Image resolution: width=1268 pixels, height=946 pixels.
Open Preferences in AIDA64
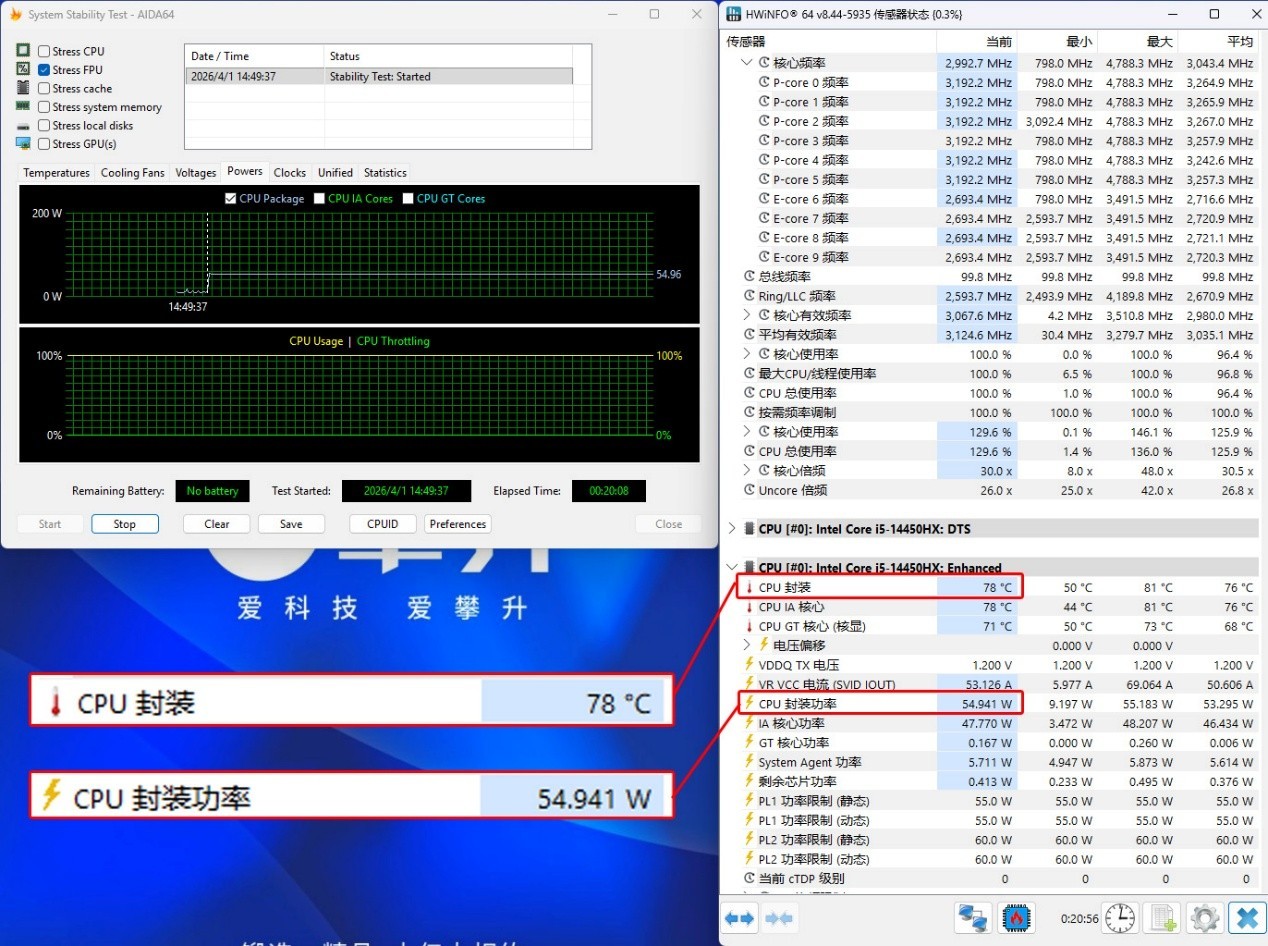pyautogui.click(x=458, y=524)
